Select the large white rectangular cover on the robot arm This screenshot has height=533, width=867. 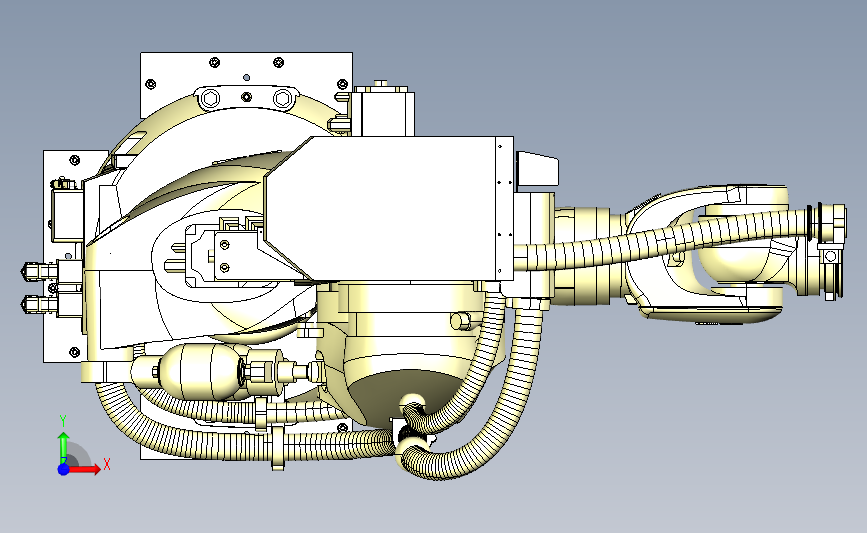pos(390,208)
